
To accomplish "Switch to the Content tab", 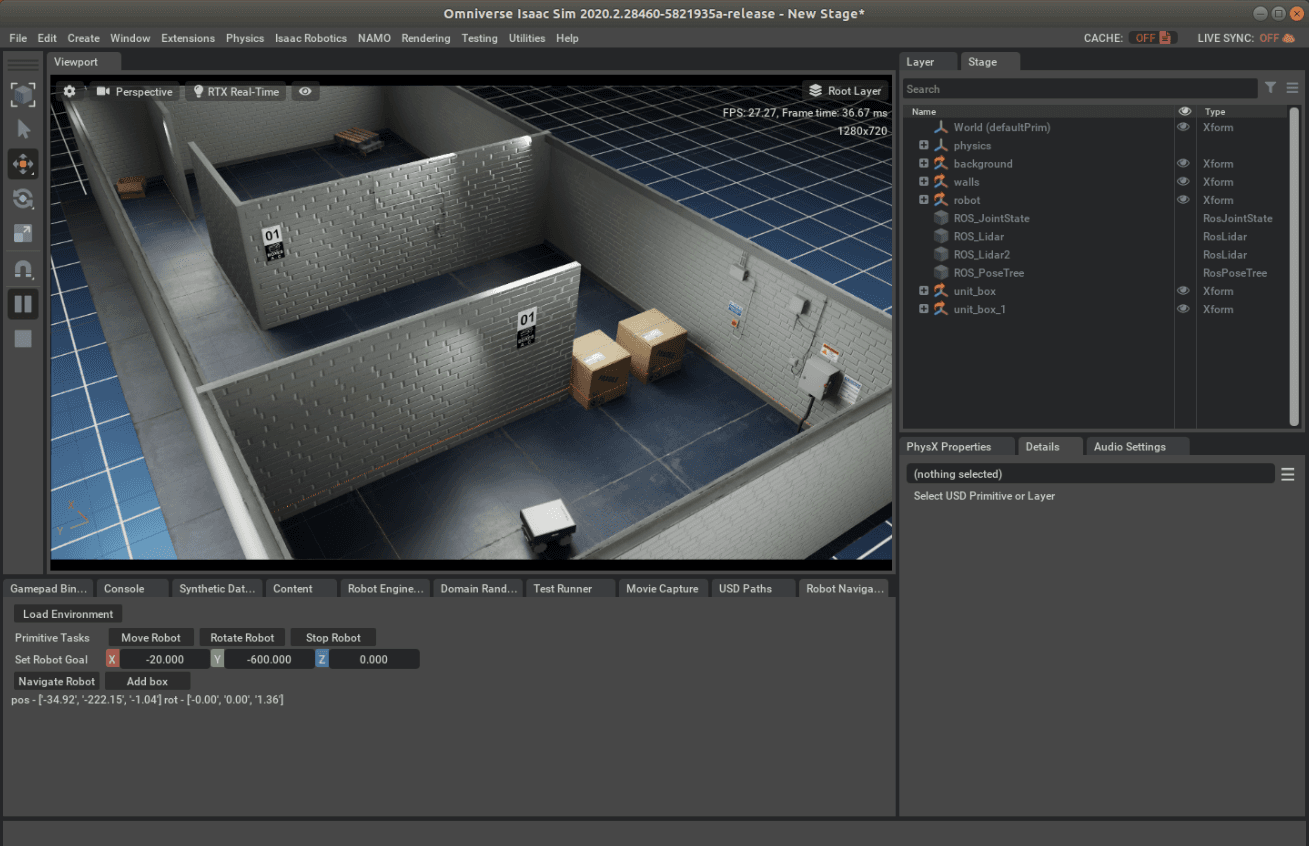I will pyautogui.click(x=301, y=589).
